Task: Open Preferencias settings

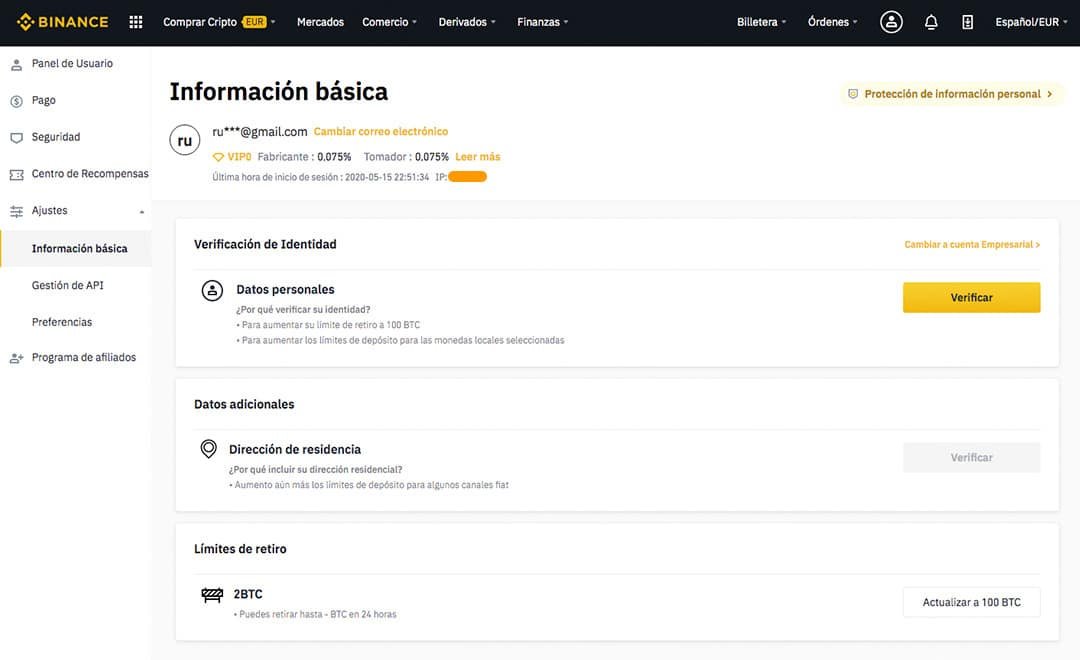Action: tap(62, 322)
